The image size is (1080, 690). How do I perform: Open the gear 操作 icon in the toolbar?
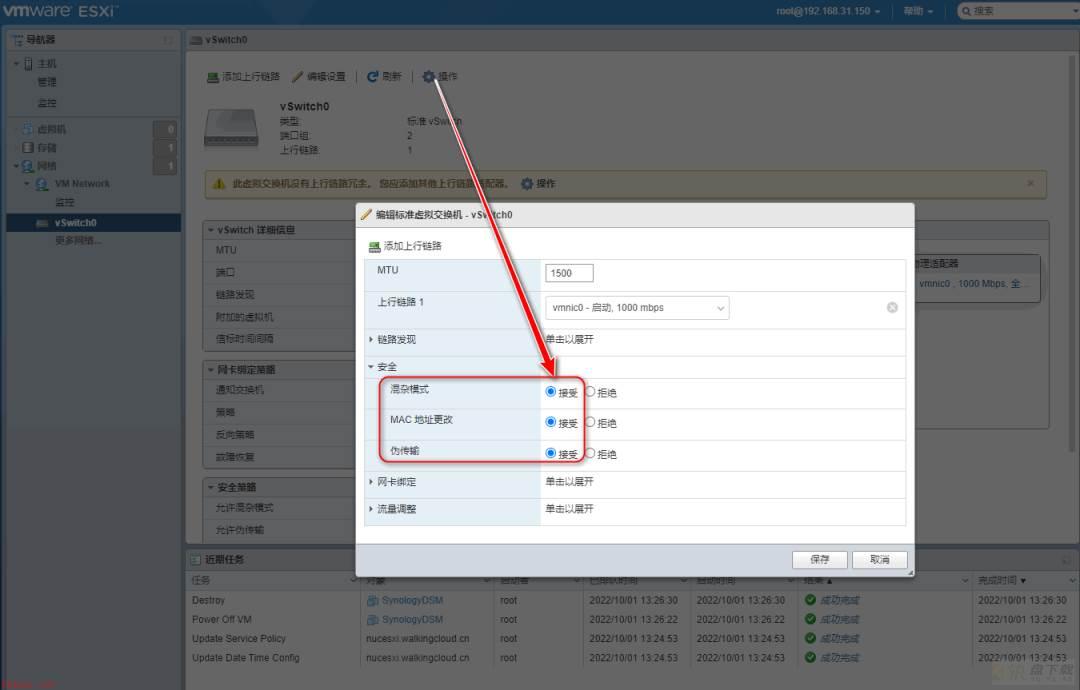tap(428, 76)
